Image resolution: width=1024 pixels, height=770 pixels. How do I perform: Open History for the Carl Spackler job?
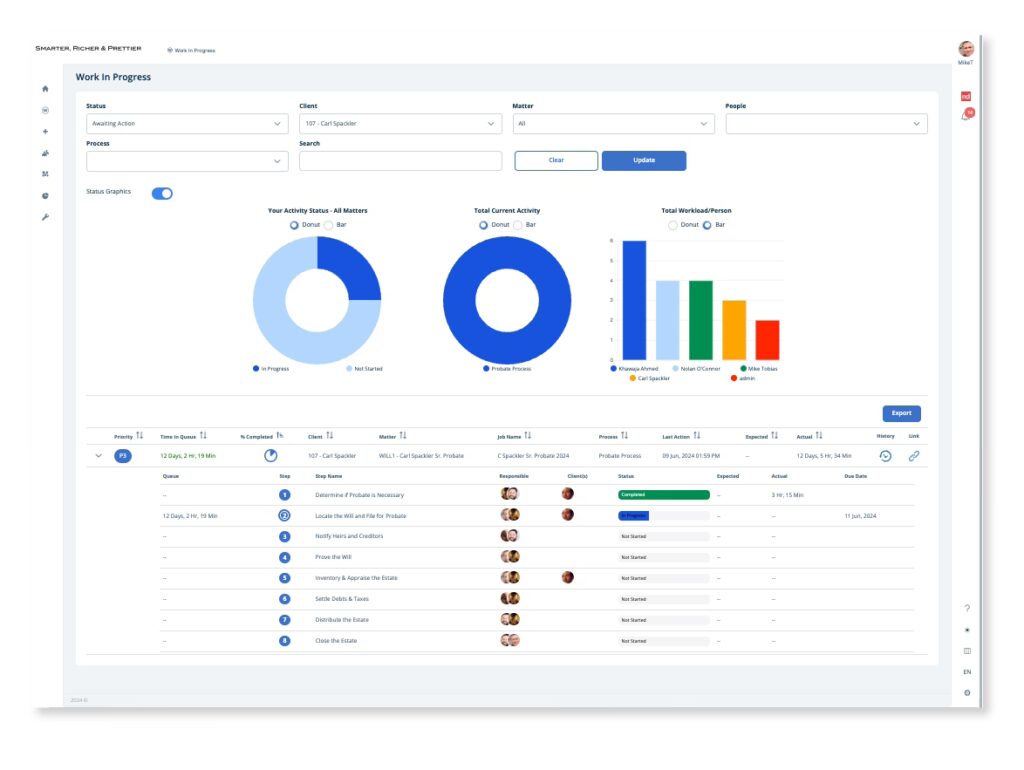[885, 456]
